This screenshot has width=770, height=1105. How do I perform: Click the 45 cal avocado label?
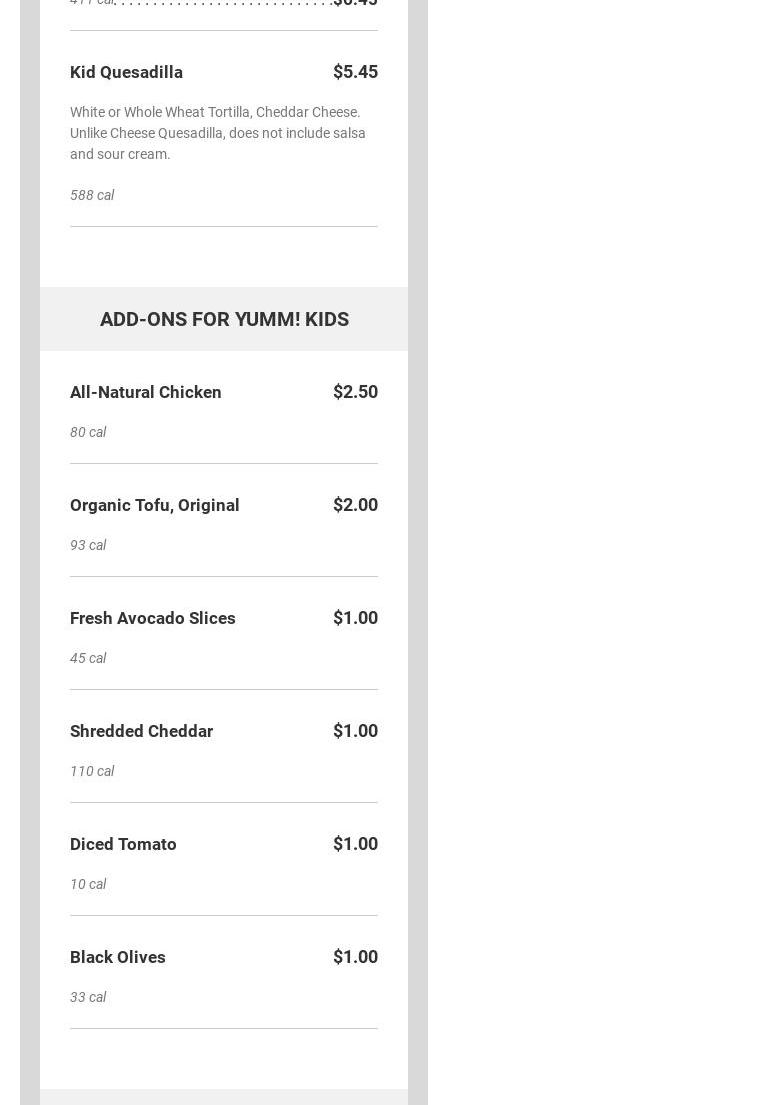[88, 658]
